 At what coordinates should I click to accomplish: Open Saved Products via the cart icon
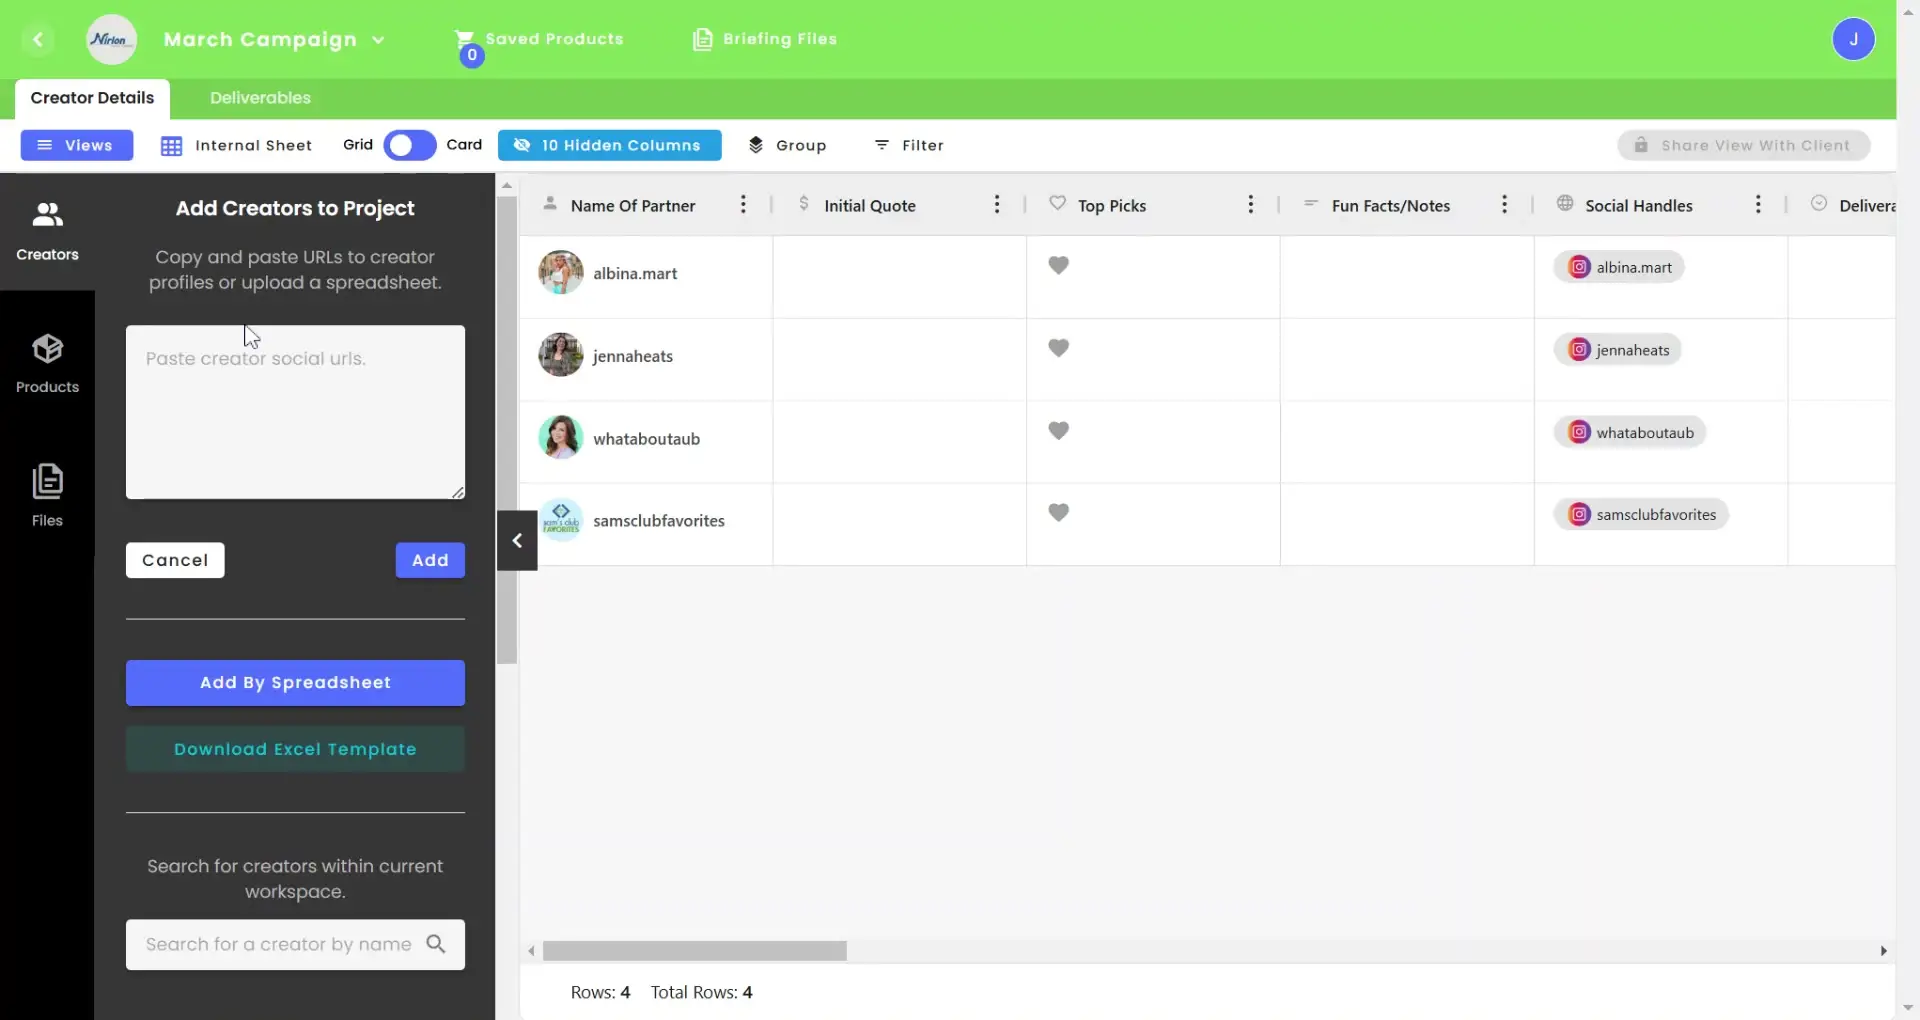click(x=466, y=40)
